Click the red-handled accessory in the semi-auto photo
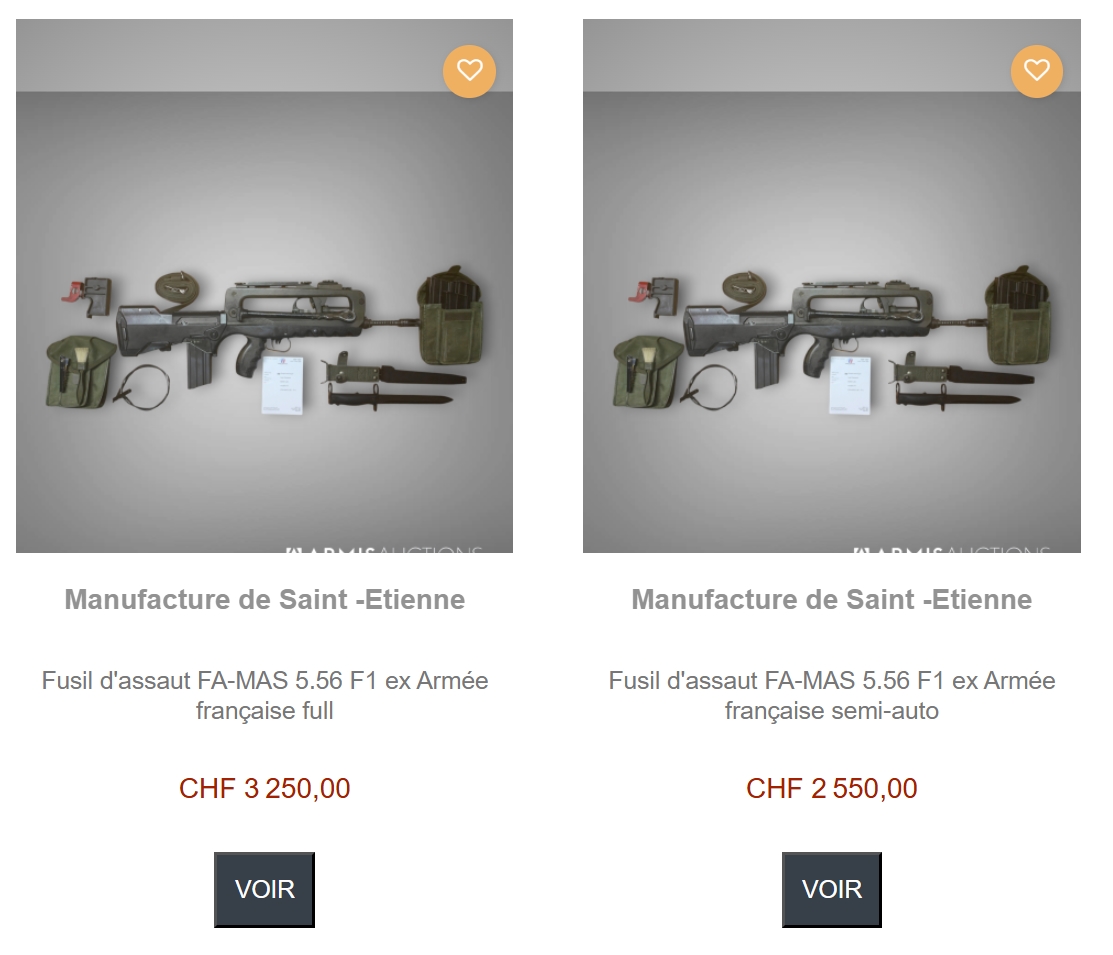 point(638,294)
